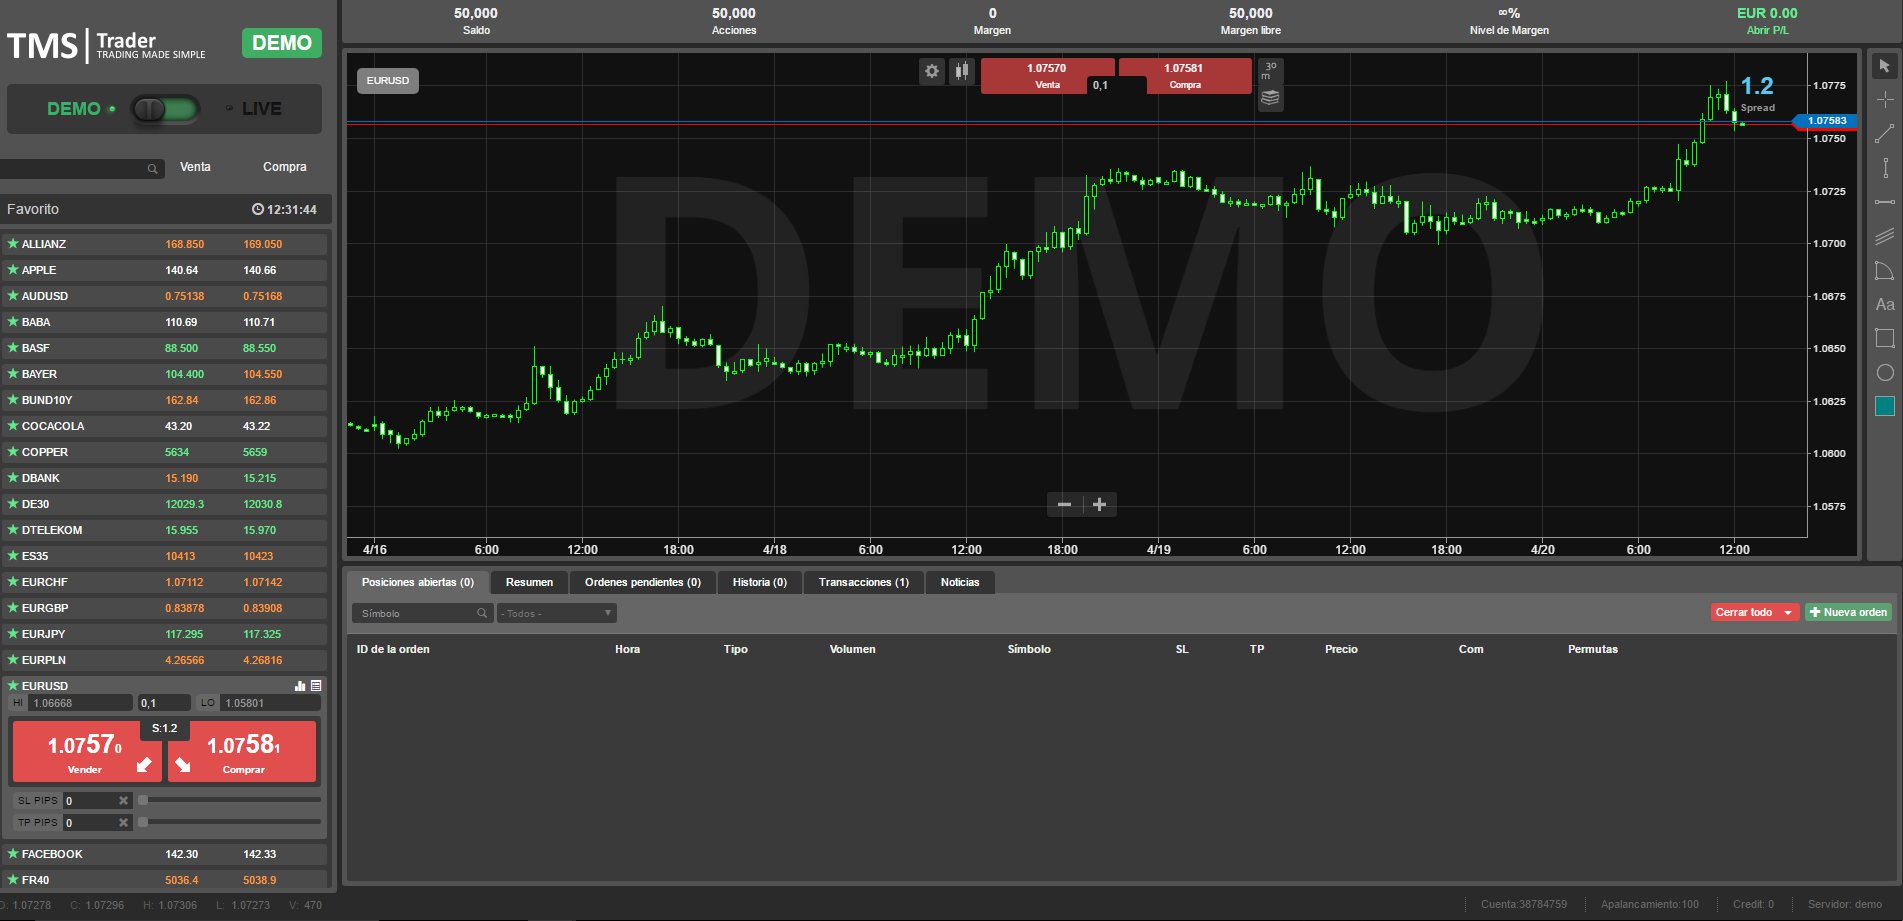Expand the Cerrar todo dropdown arrow
This screenshot has height=921, width=1903.
click(1787, 612)
